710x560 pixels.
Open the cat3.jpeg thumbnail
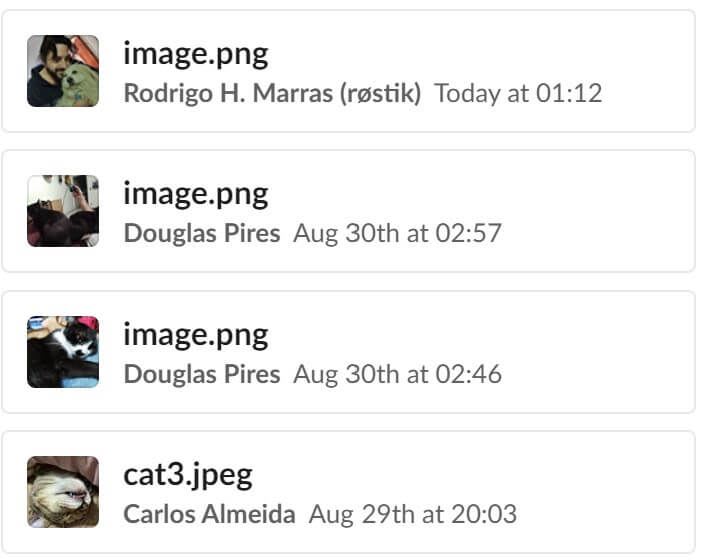tap(63, 492)
